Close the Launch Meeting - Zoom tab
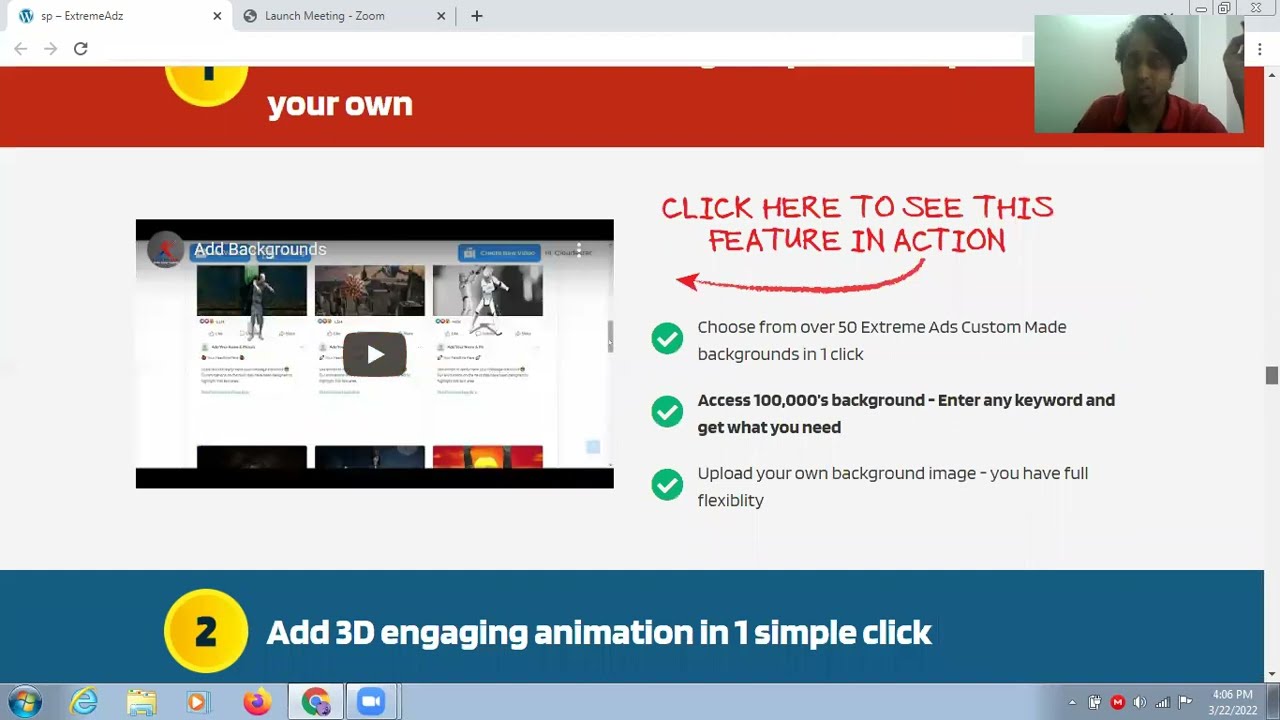This screenshot has height=720, width=1280. [441, 16]
